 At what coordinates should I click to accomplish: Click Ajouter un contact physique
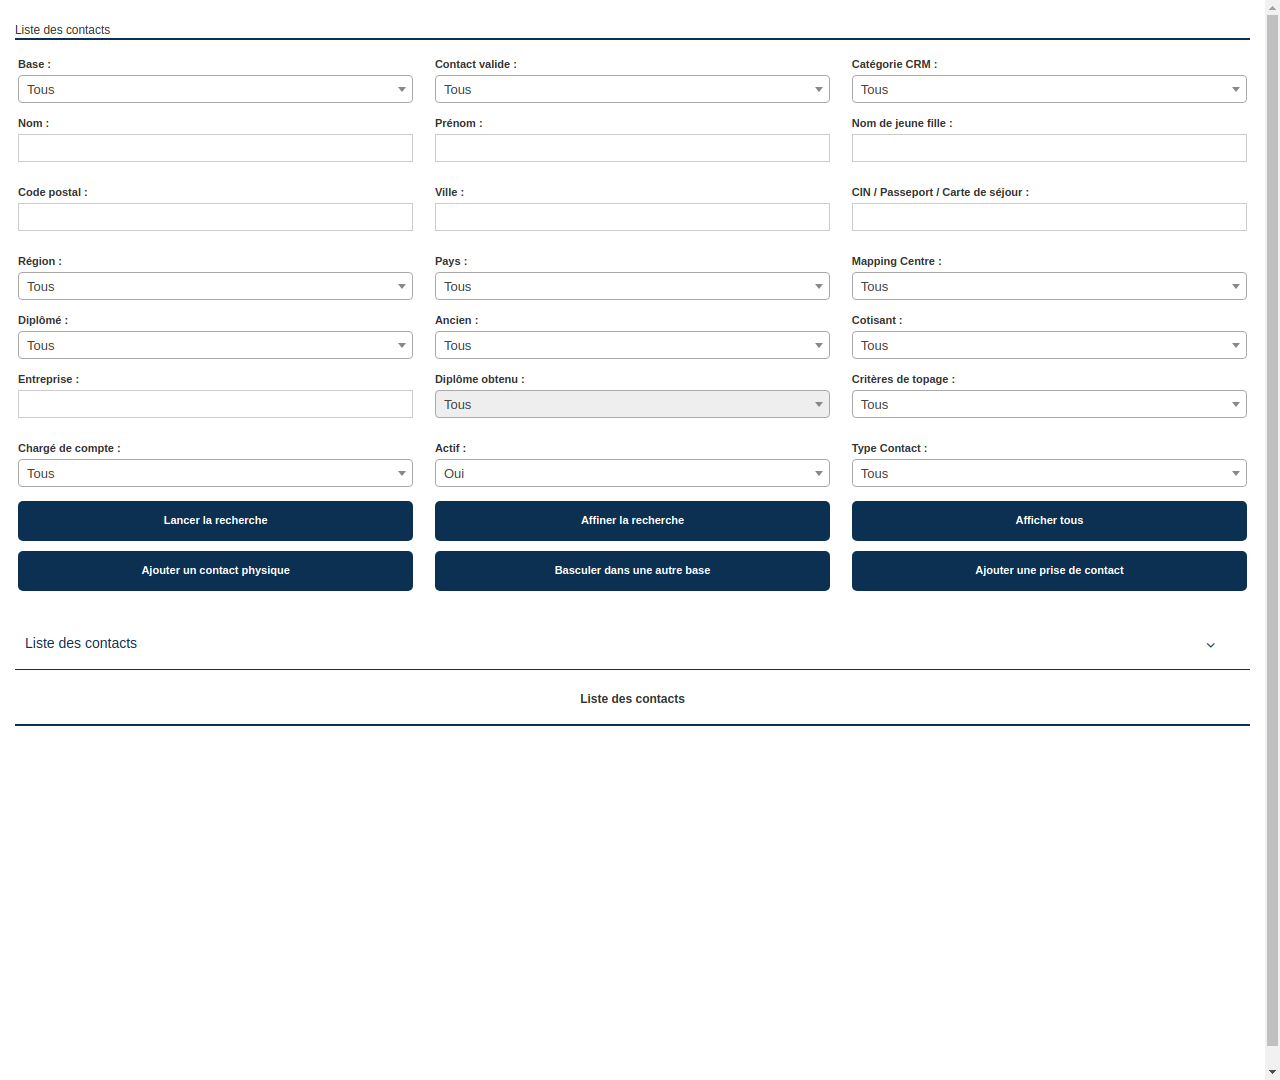coord(215,570)
